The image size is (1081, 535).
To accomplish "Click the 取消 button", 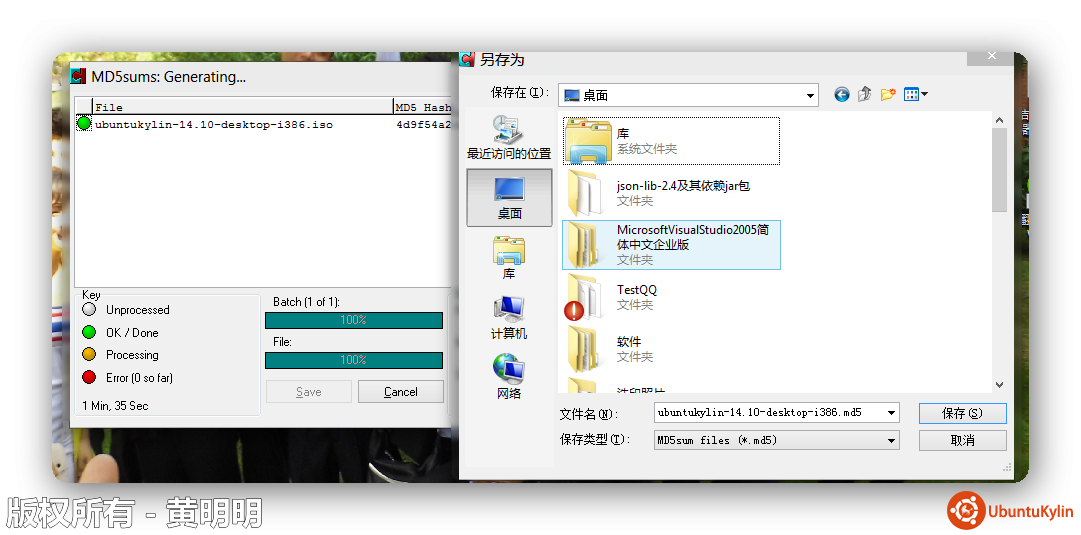I will pyautogui.click(x=962, y=440).
